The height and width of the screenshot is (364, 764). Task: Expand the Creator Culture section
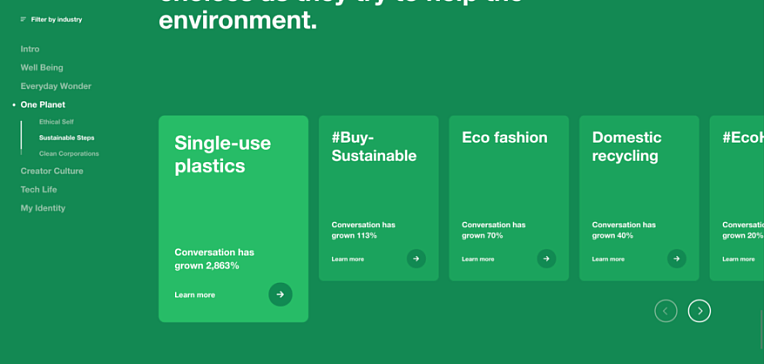[52, 171]
